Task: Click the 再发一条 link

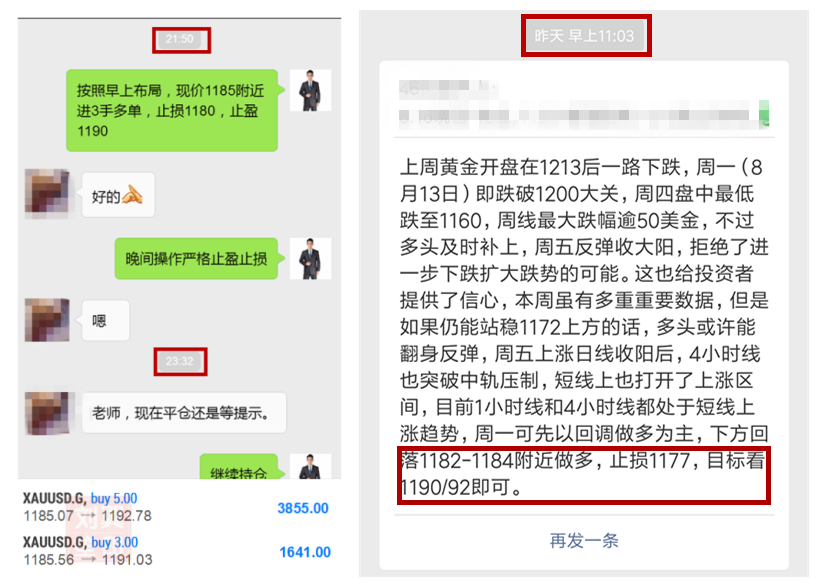Action: tap(584, 541)
